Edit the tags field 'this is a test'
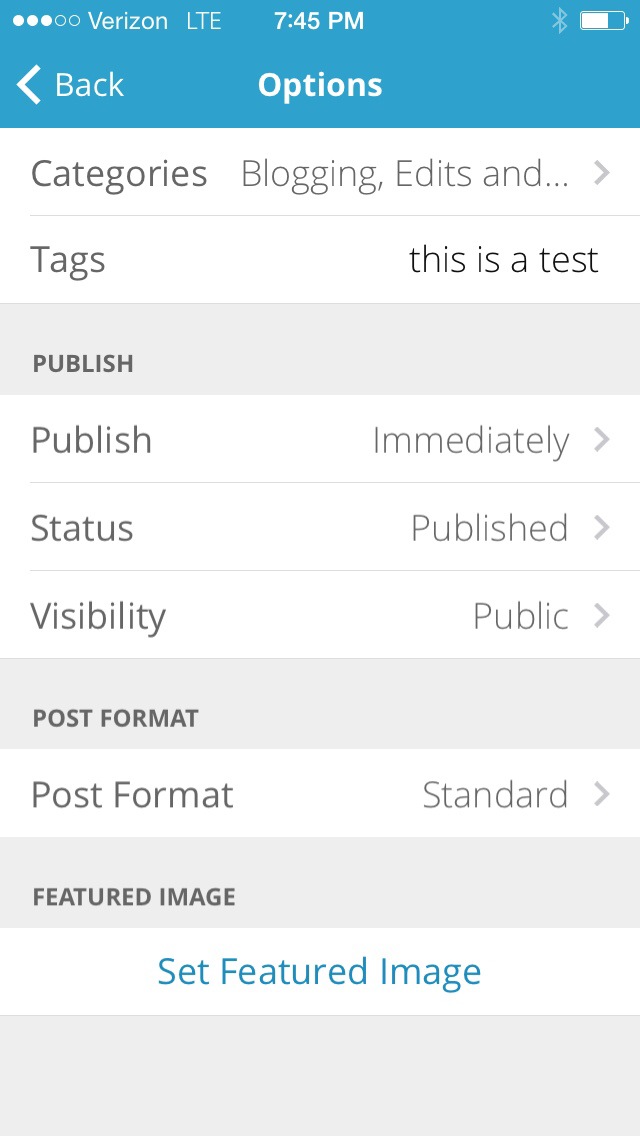Screen dimensions: 640x1136 click(x=503, y=260)
